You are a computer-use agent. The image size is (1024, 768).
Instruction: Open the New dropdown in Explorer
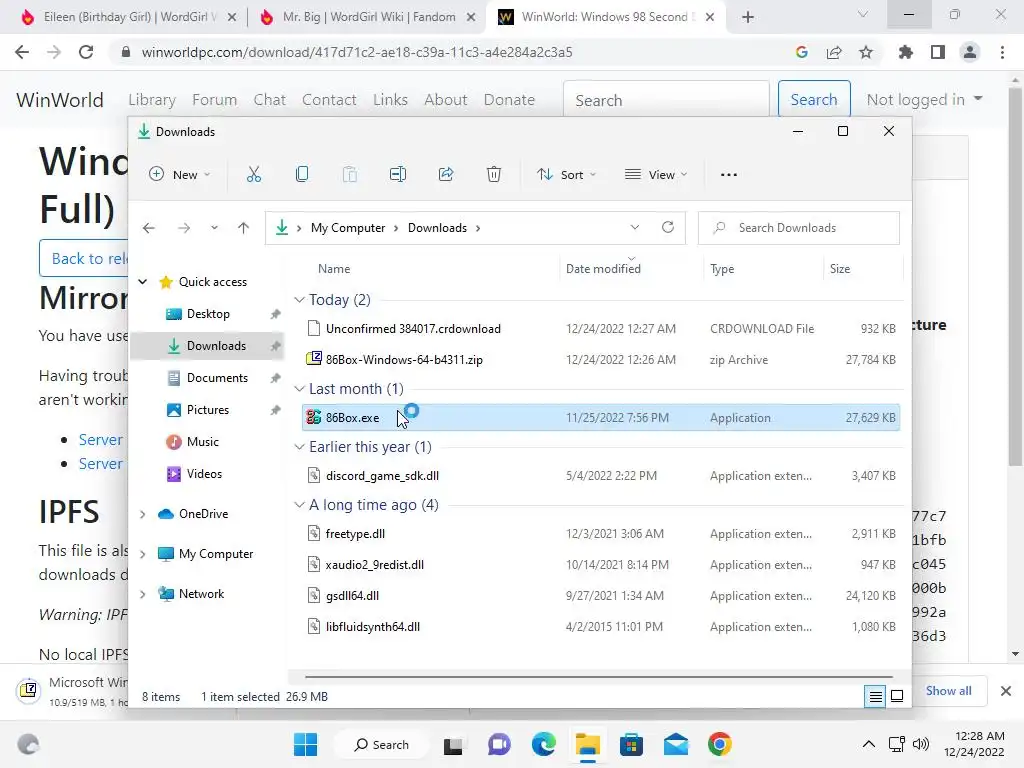[180, 174]
